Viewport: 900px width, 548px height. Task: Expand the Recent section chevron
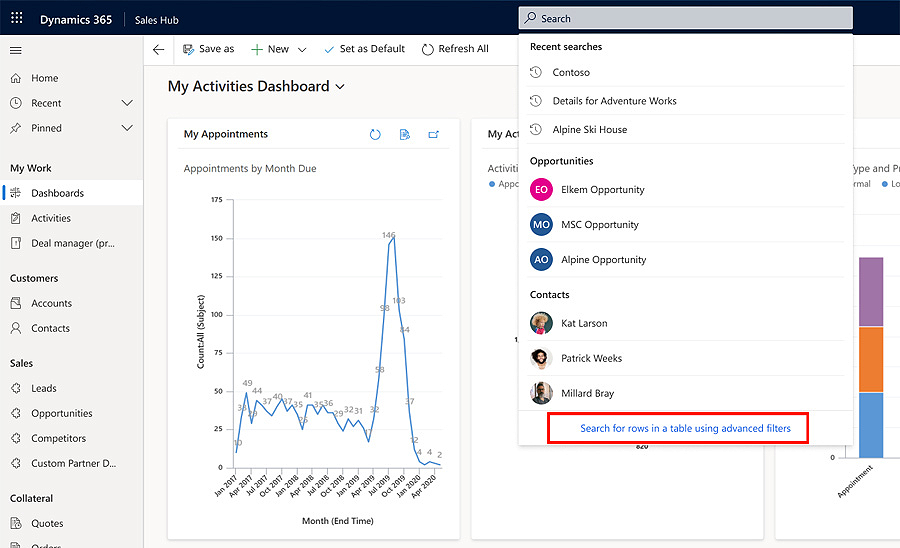click(127, 103)
